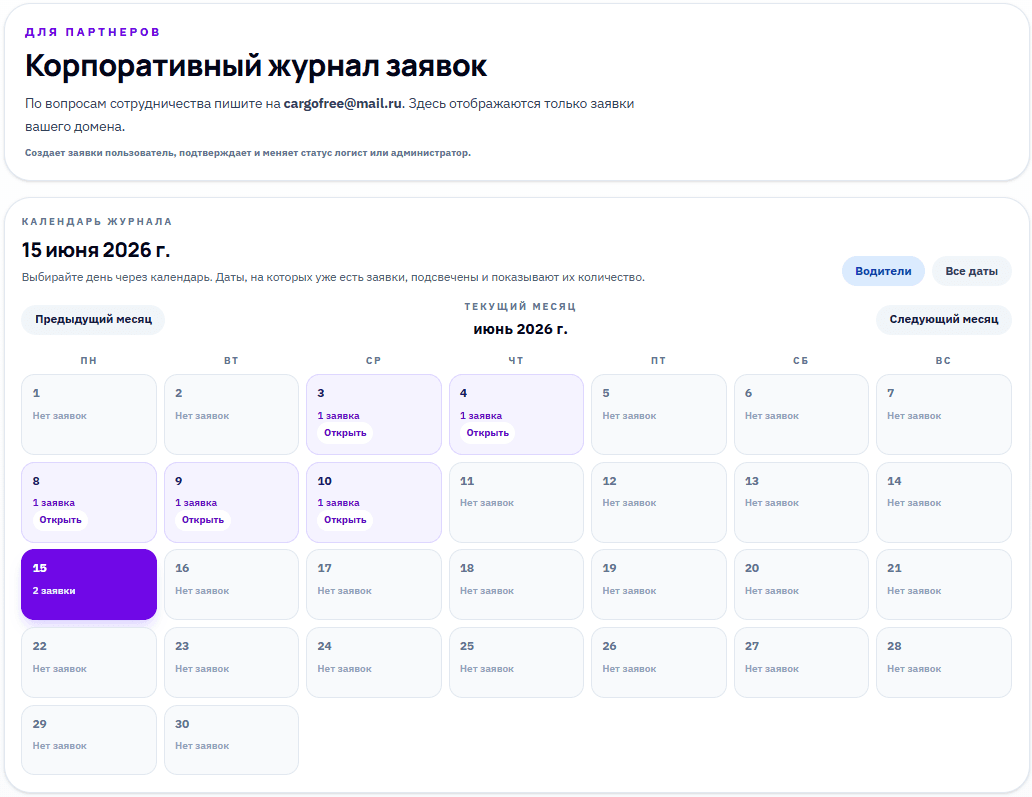Select day 25 calendar cell
Screen dimensions: 1032x797
pos(516,662)
